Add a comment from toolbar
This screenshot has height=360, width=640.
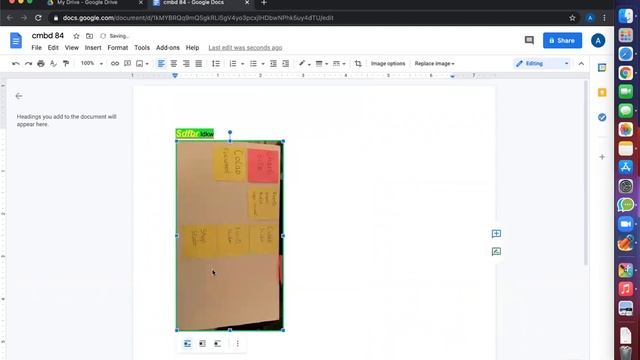click(127, 64)
